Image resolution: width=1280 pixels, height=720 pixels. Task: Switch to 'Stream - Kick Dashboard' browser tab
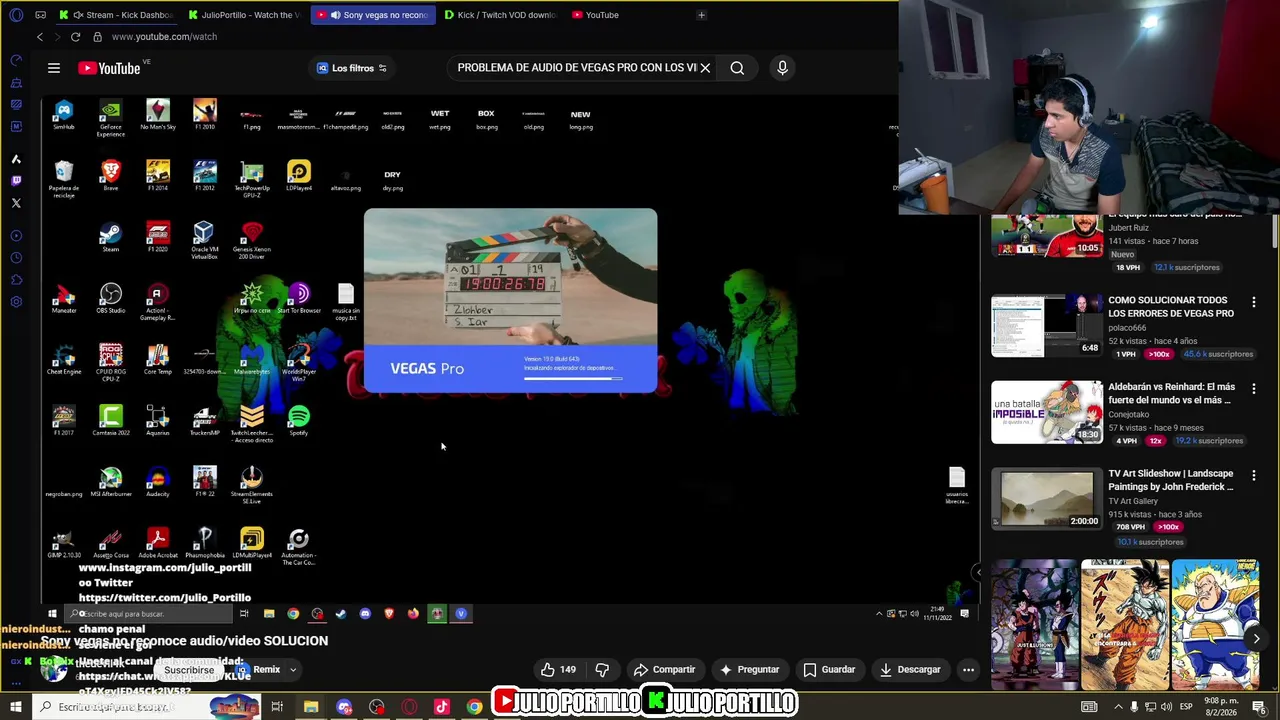point(115,15)
